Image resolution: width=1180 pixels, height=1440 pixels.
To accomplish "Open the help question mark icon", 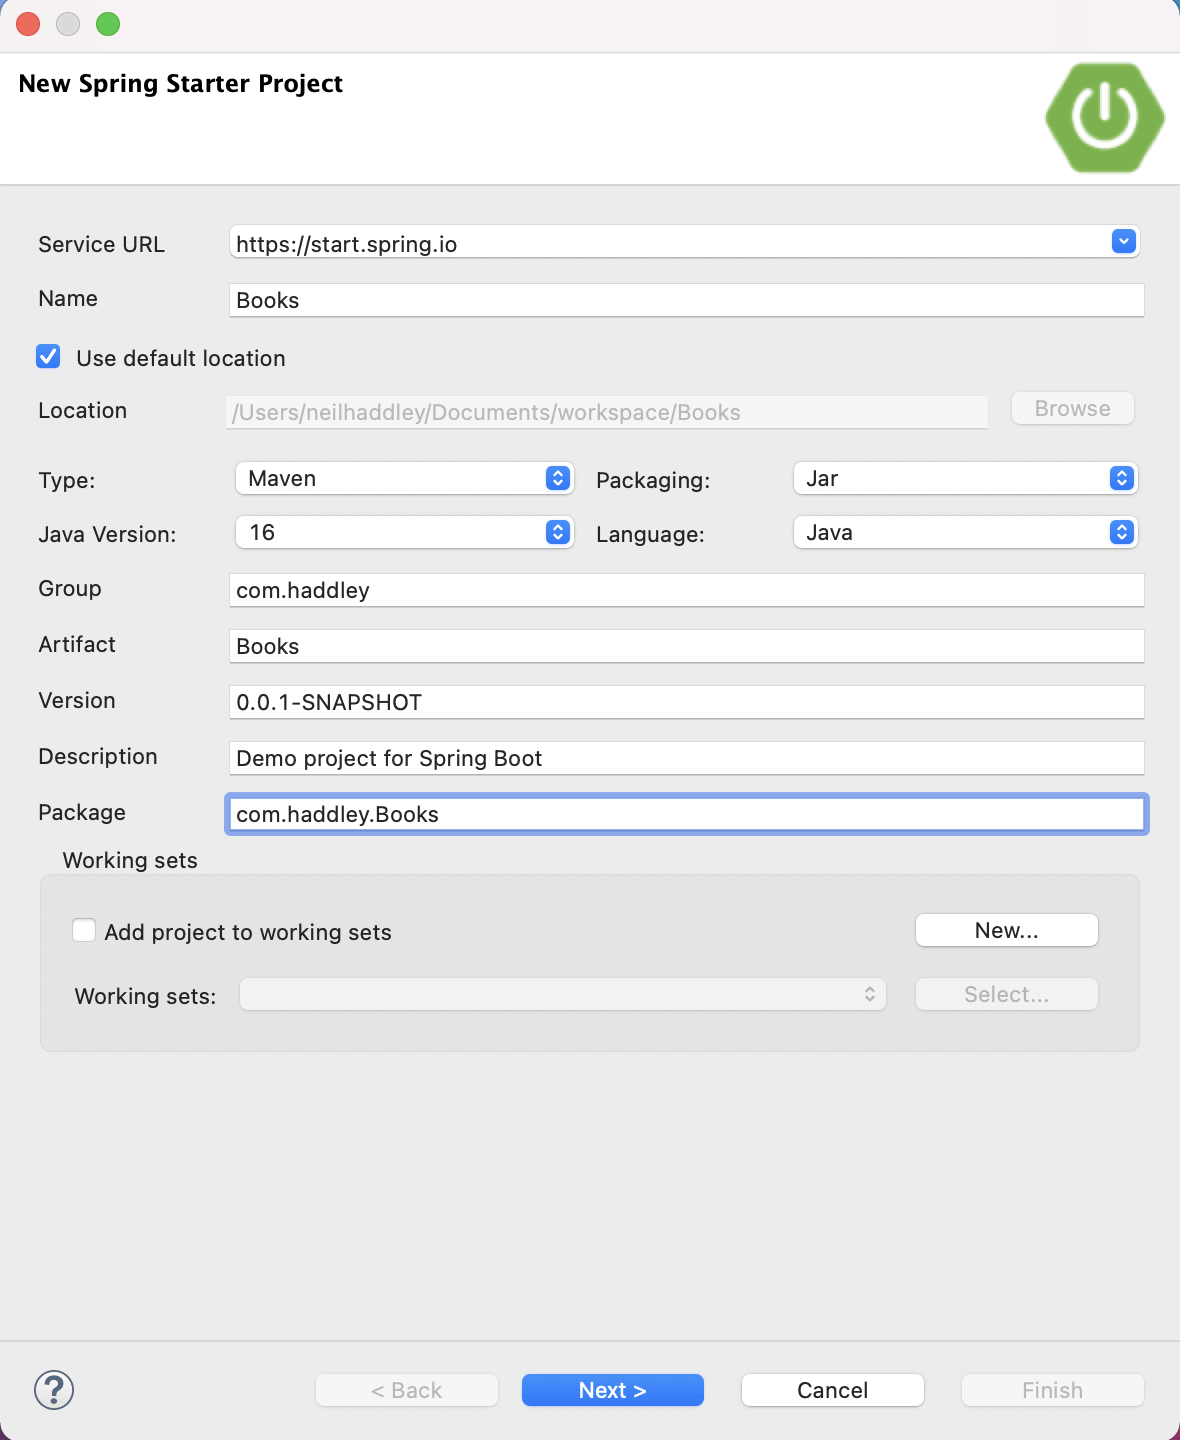I will [x=54, y=1390].
